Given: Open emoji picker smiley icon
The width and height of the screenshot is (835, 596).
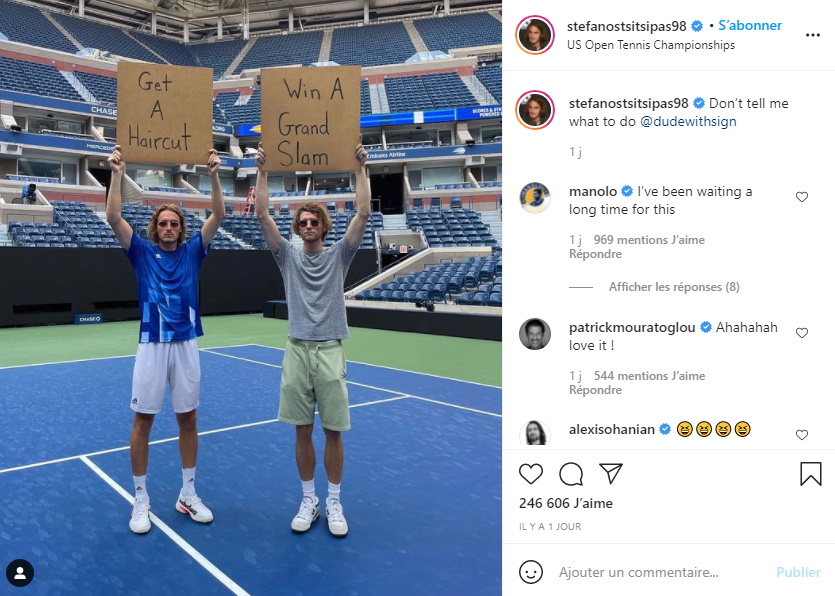Looking at the screenshot, I should point(531,572).
